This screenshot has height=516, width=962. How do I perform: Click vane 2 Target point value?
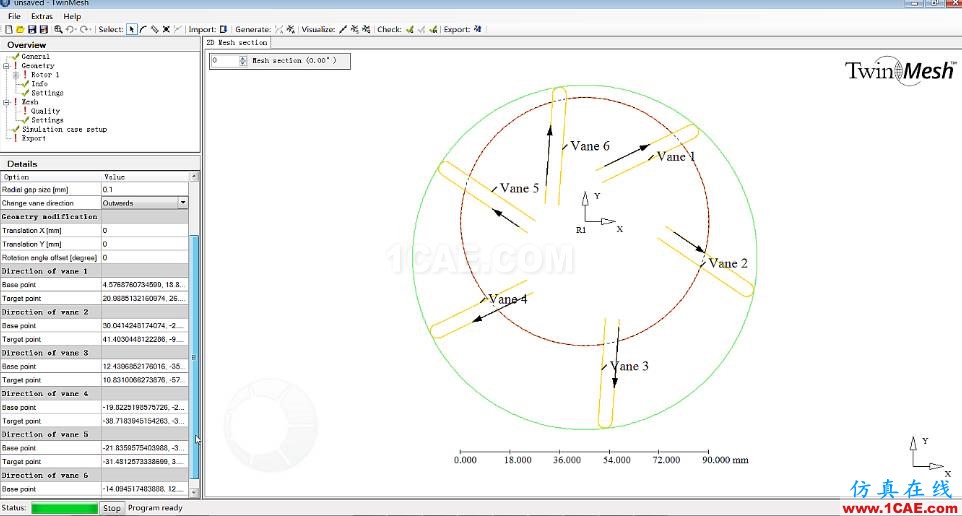[144, 339]
